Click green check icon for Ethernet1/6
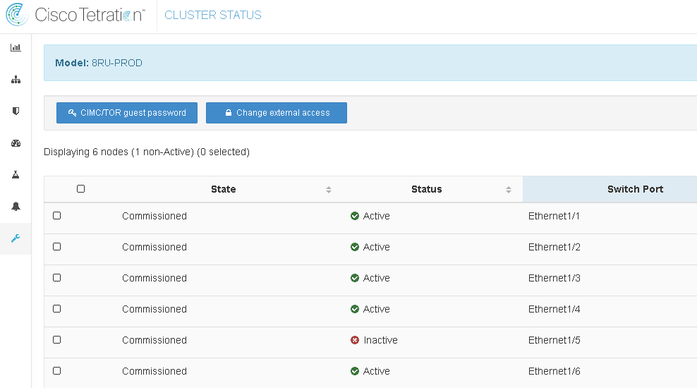This screenshot has width=697, height=388. 355,371
